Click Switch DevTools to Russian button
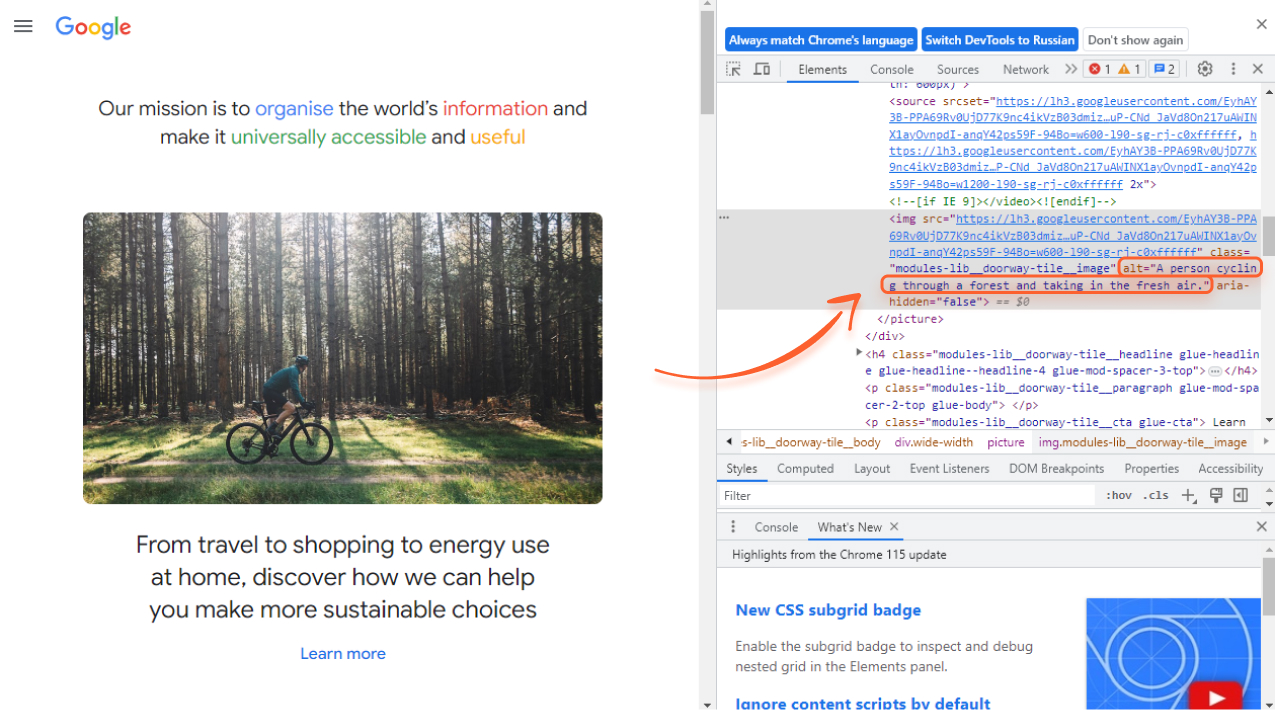Viewport: 1275px width, 710px height. pos(999,40)
